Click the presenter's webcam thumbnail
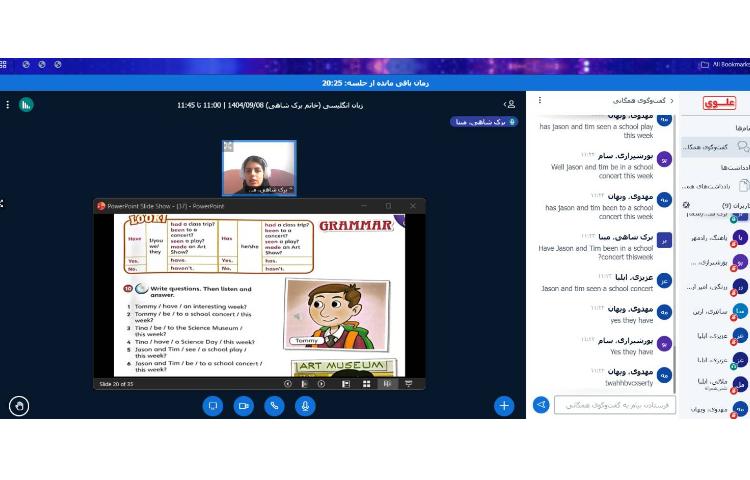750x480 pixels. click(259, 167)
